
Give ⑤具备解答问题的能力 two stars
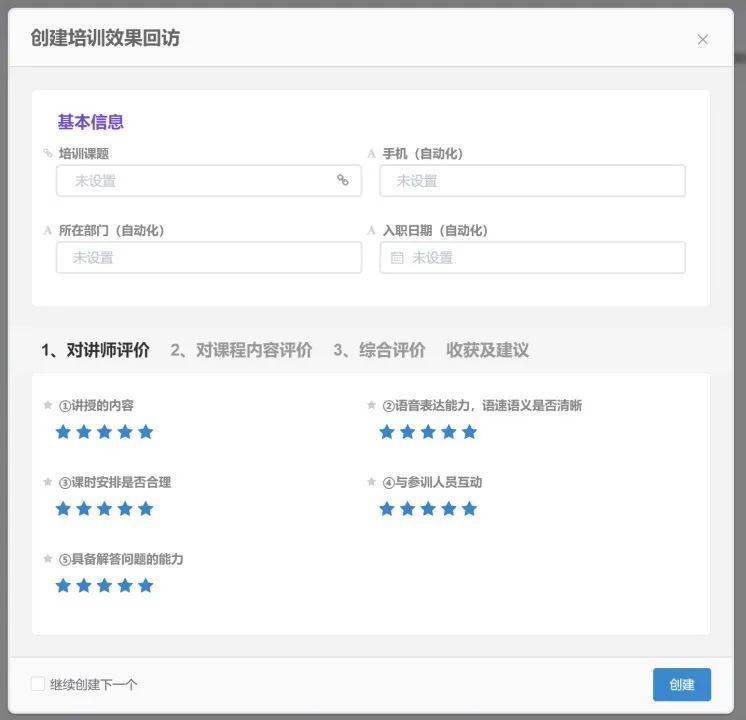84,585
